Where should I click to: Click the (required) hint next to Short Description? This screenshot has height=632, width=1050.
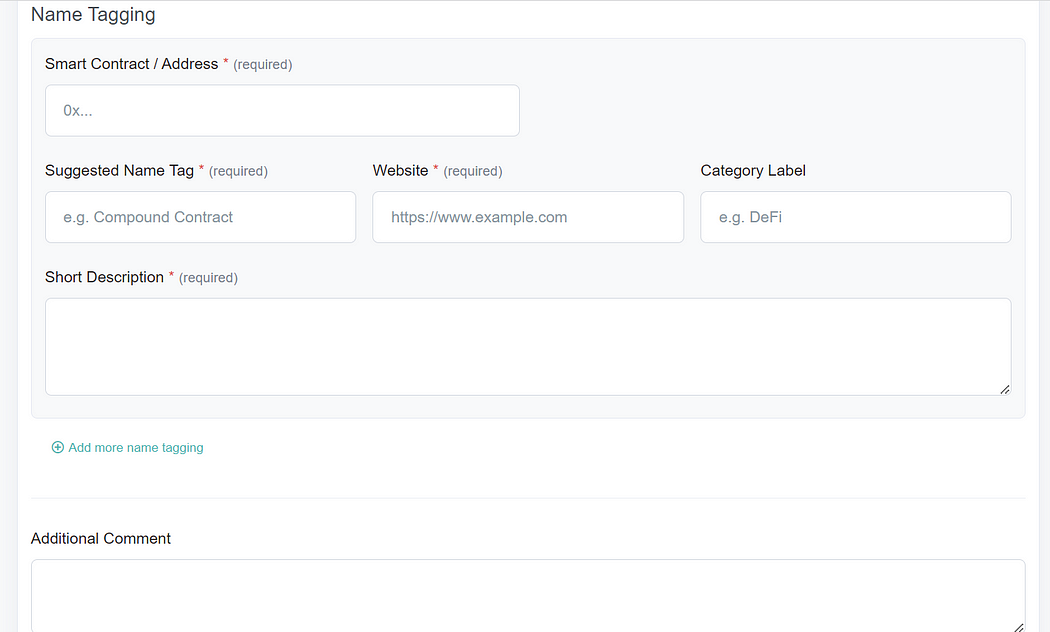pyautogui.click(x=208, y=278)
